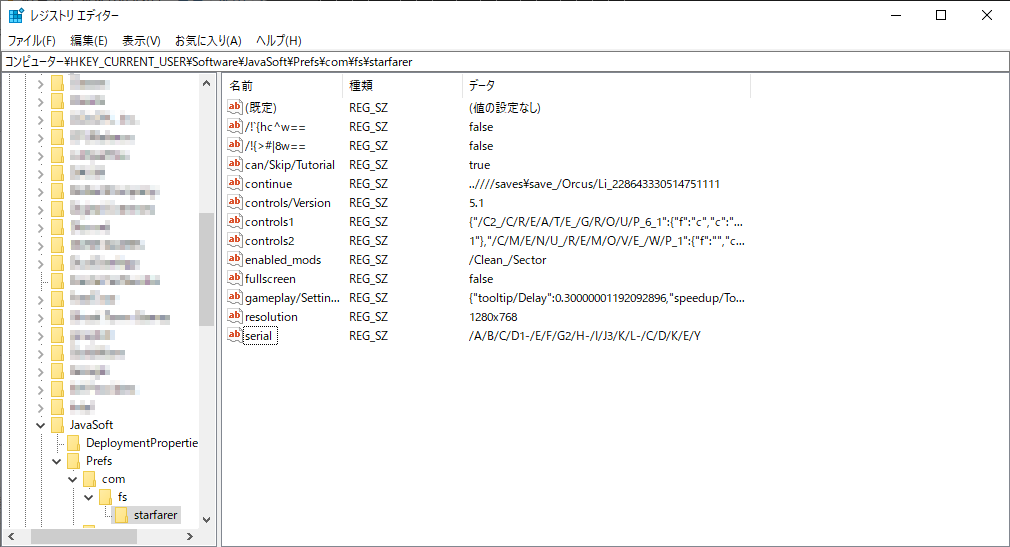Click the Prefs folder icon
Screen dimensions: 1010x547
click(73, 461)
